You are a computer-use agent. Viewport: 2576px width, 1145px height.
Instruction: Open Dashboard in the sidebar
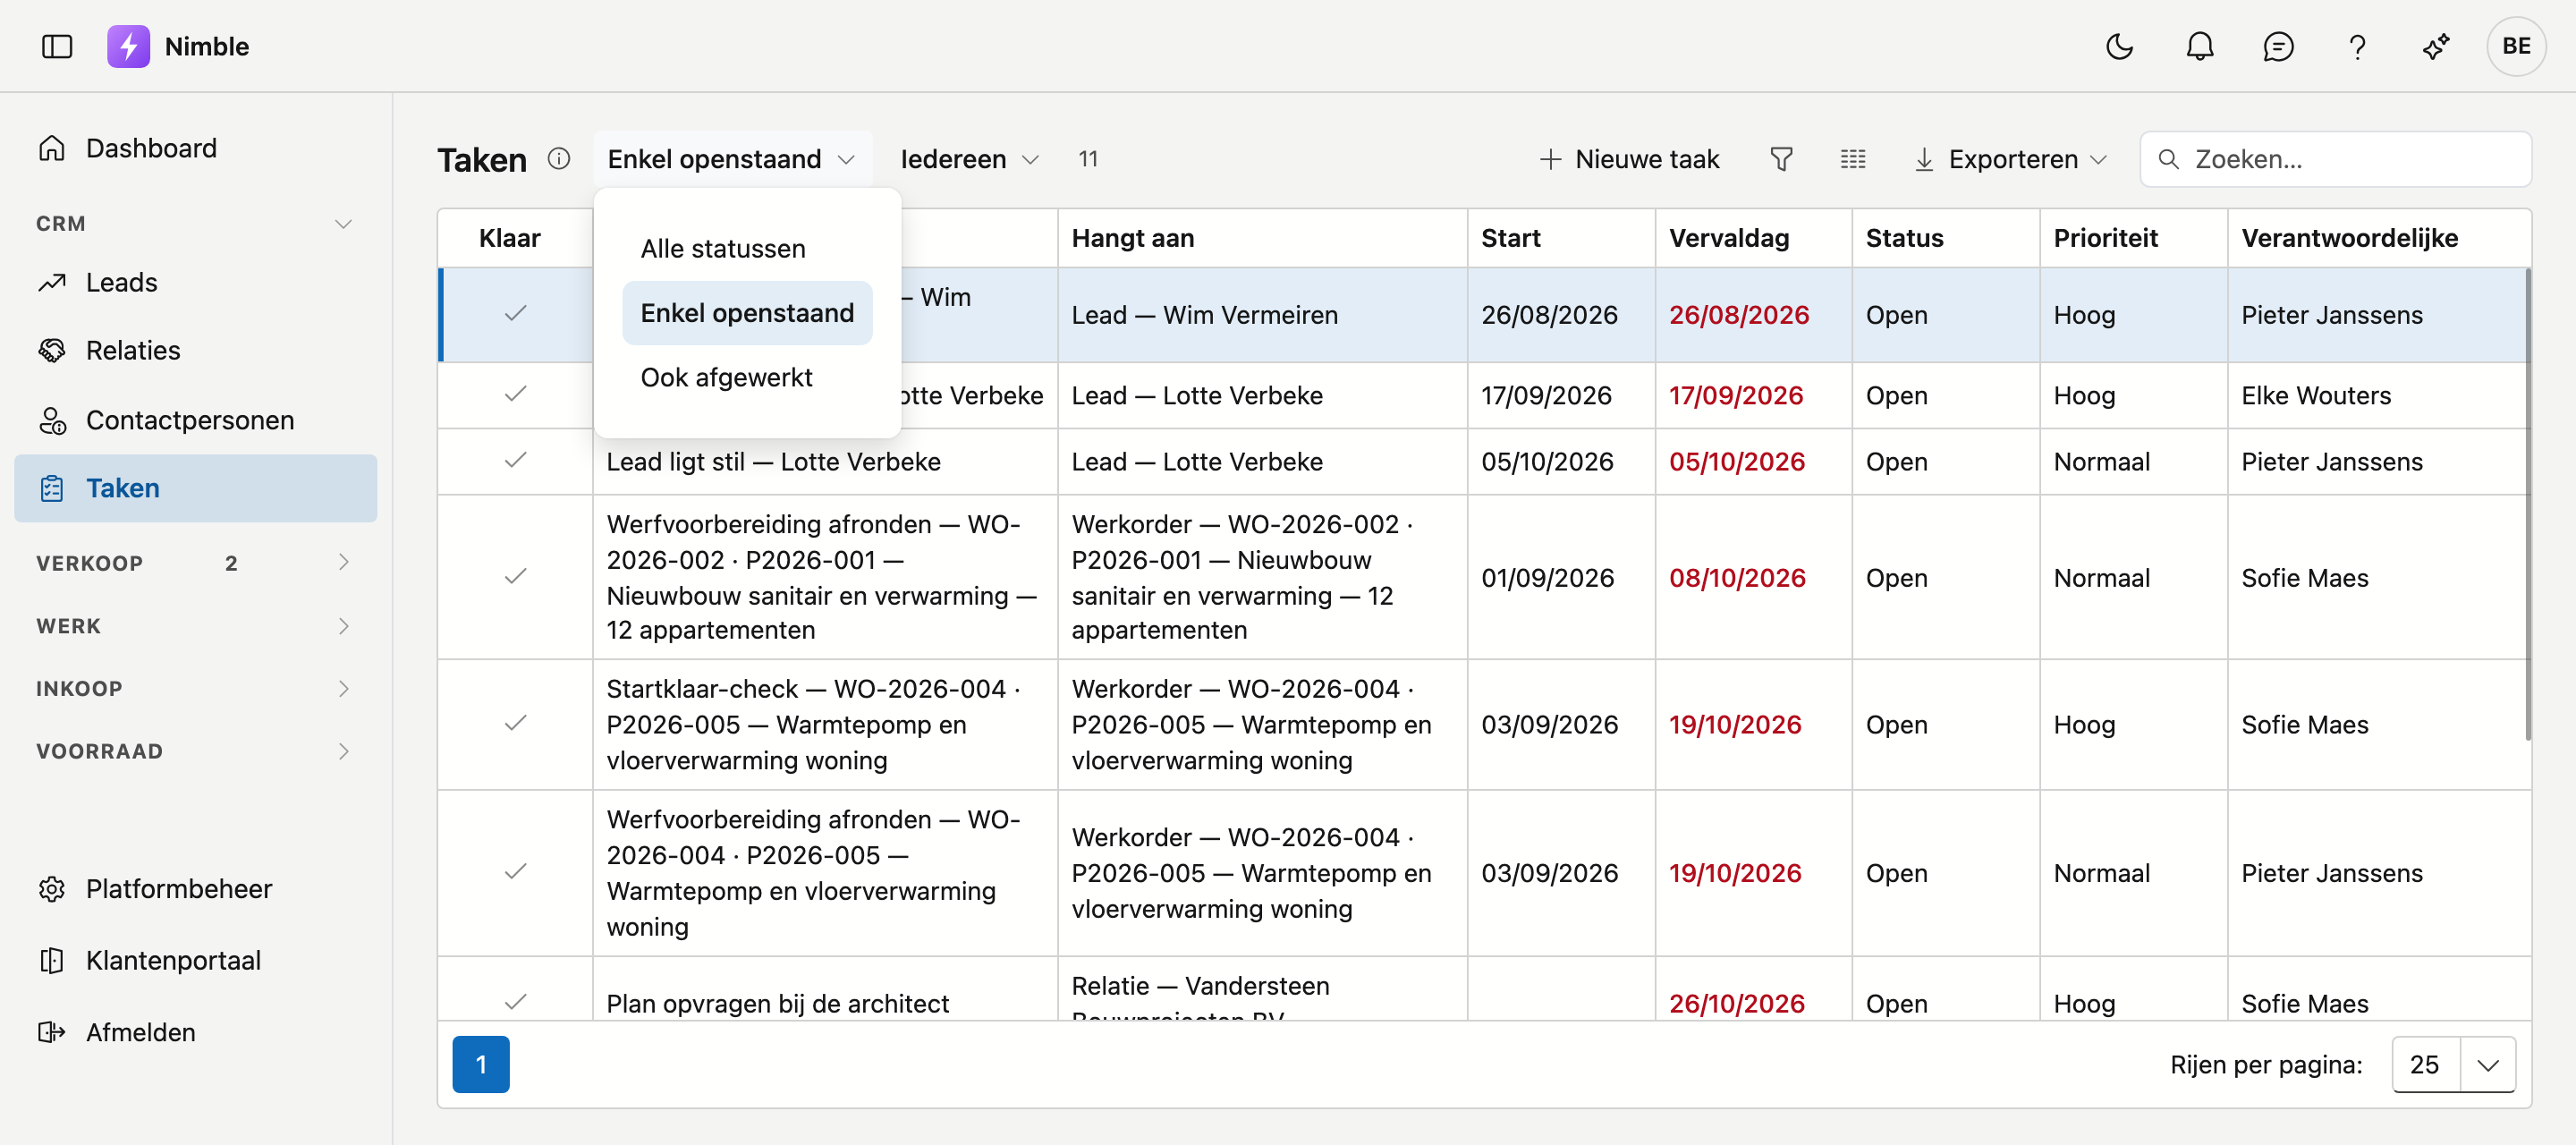coord(196,148)
